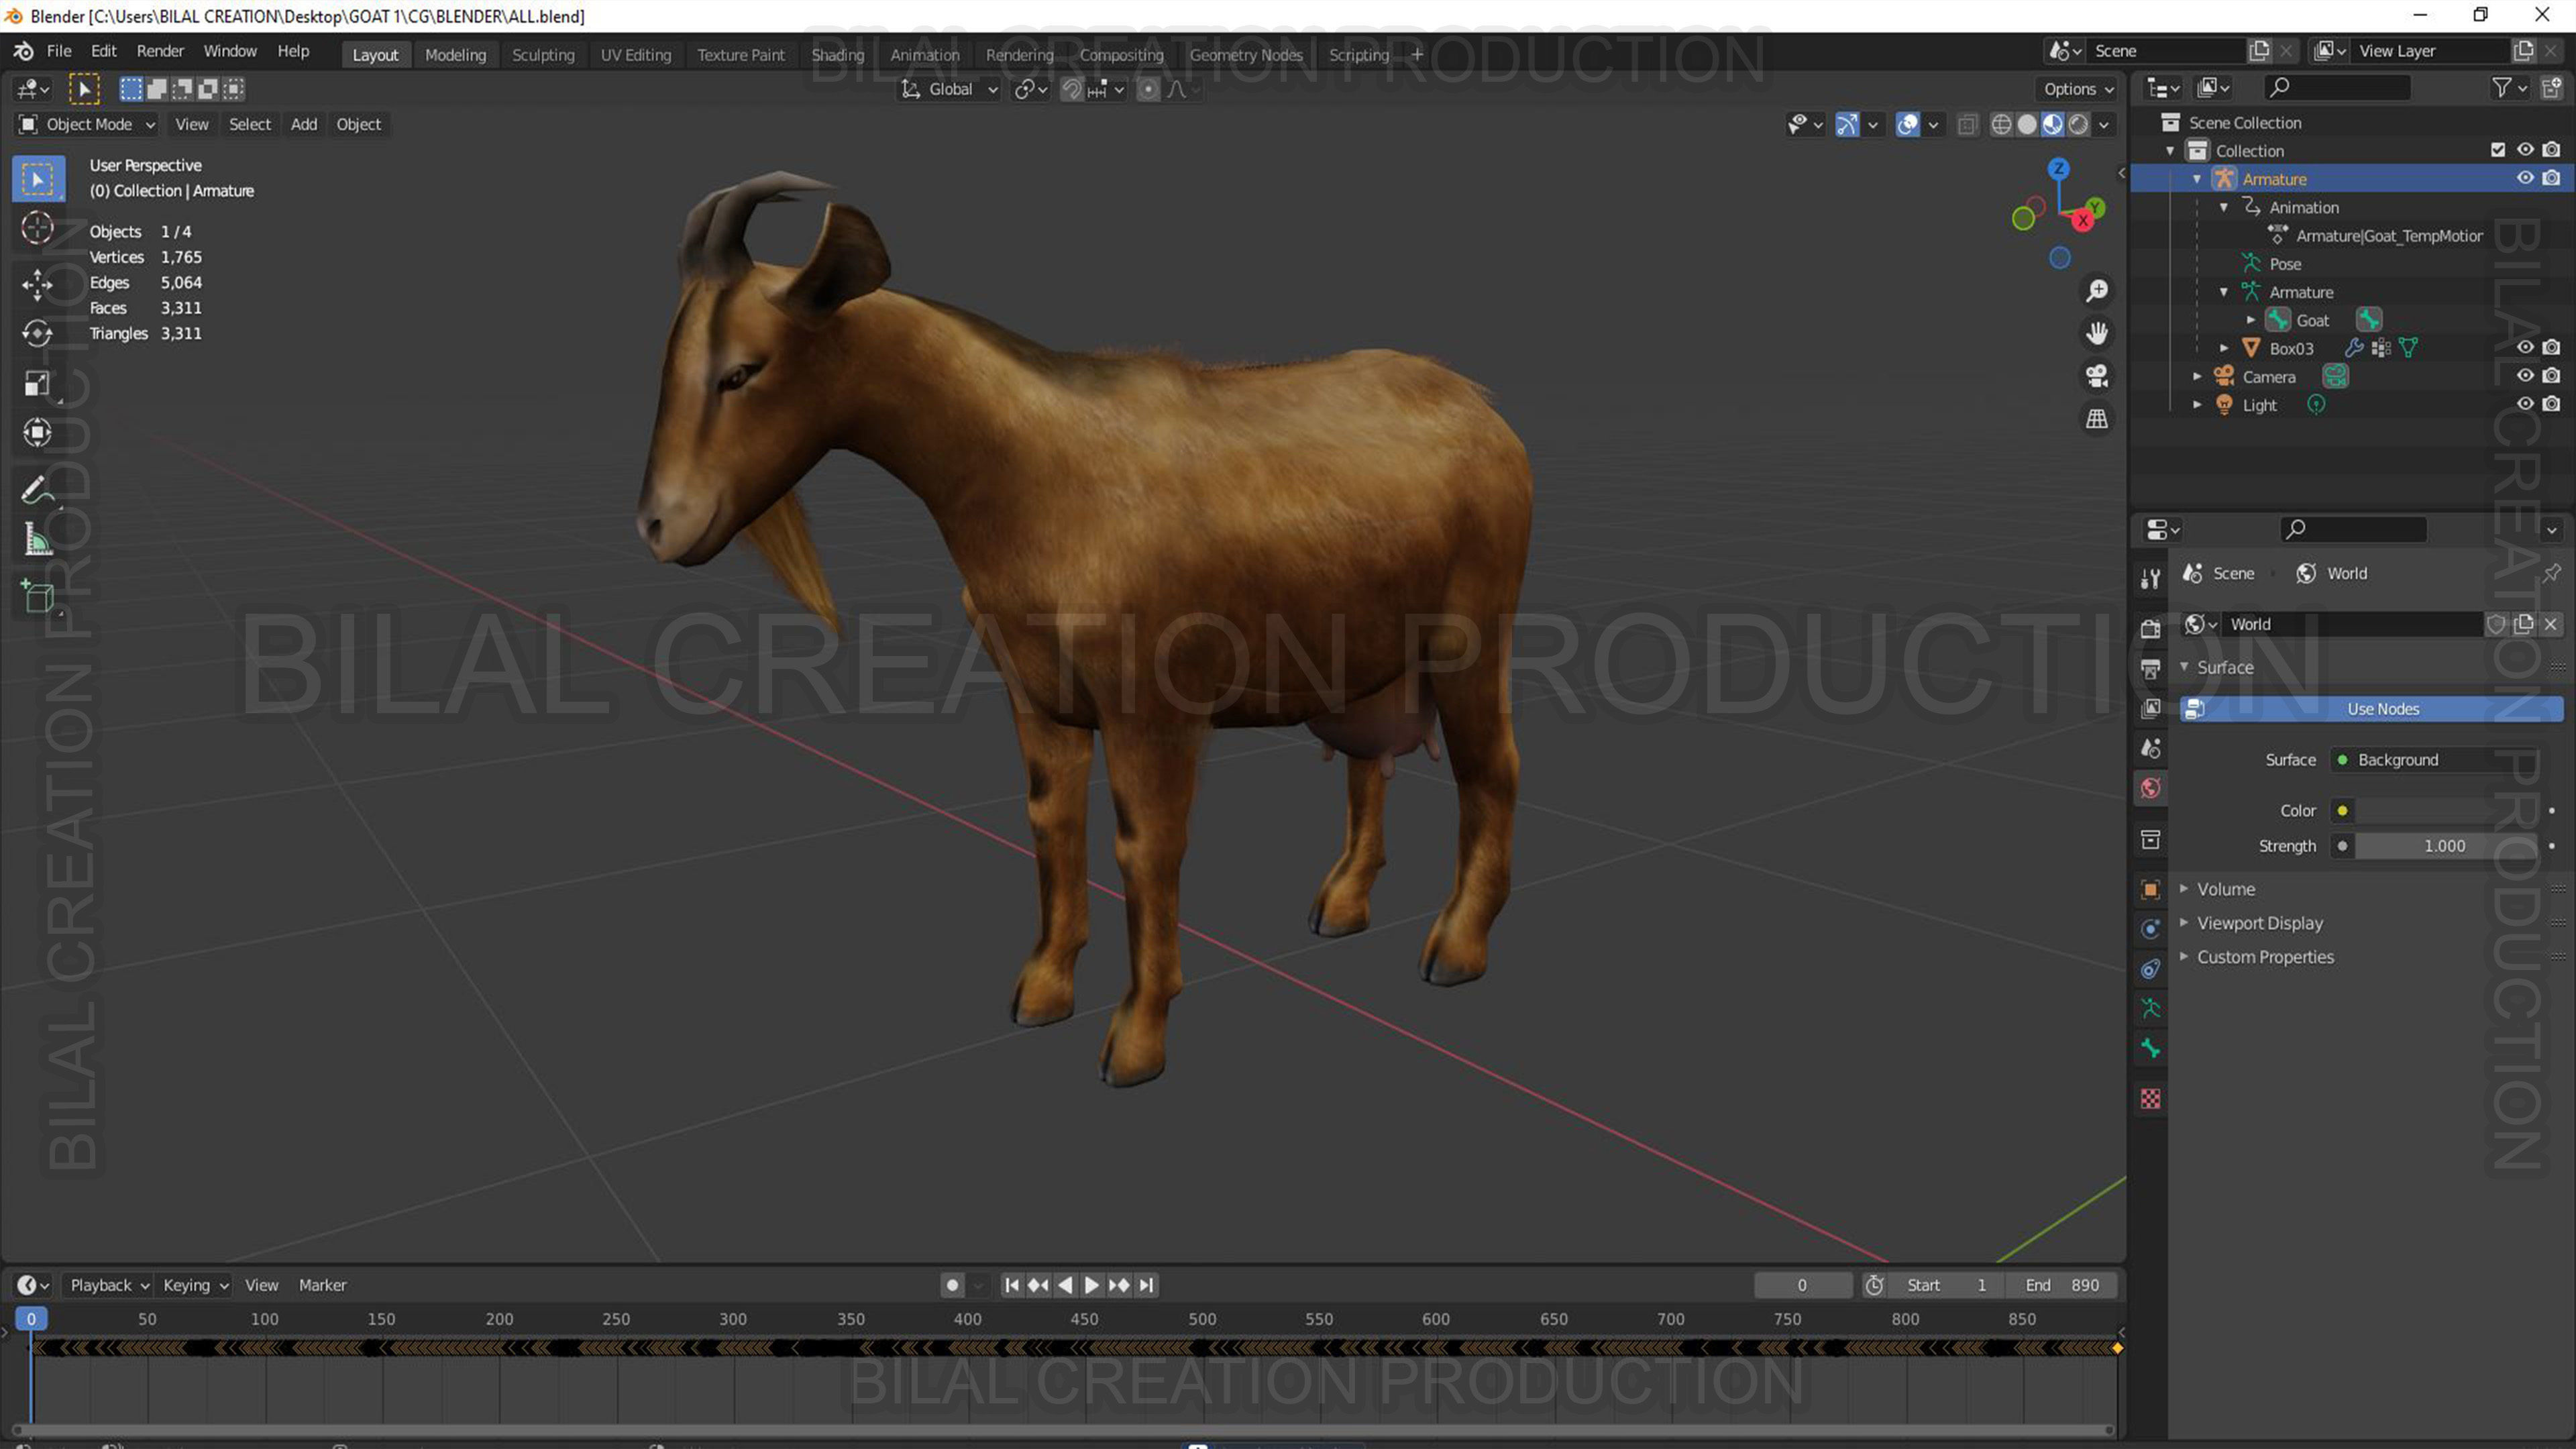This screenshot has height=1449, width=2576.
Task: Open the Render properties tab
Action: pos(2150,628)
